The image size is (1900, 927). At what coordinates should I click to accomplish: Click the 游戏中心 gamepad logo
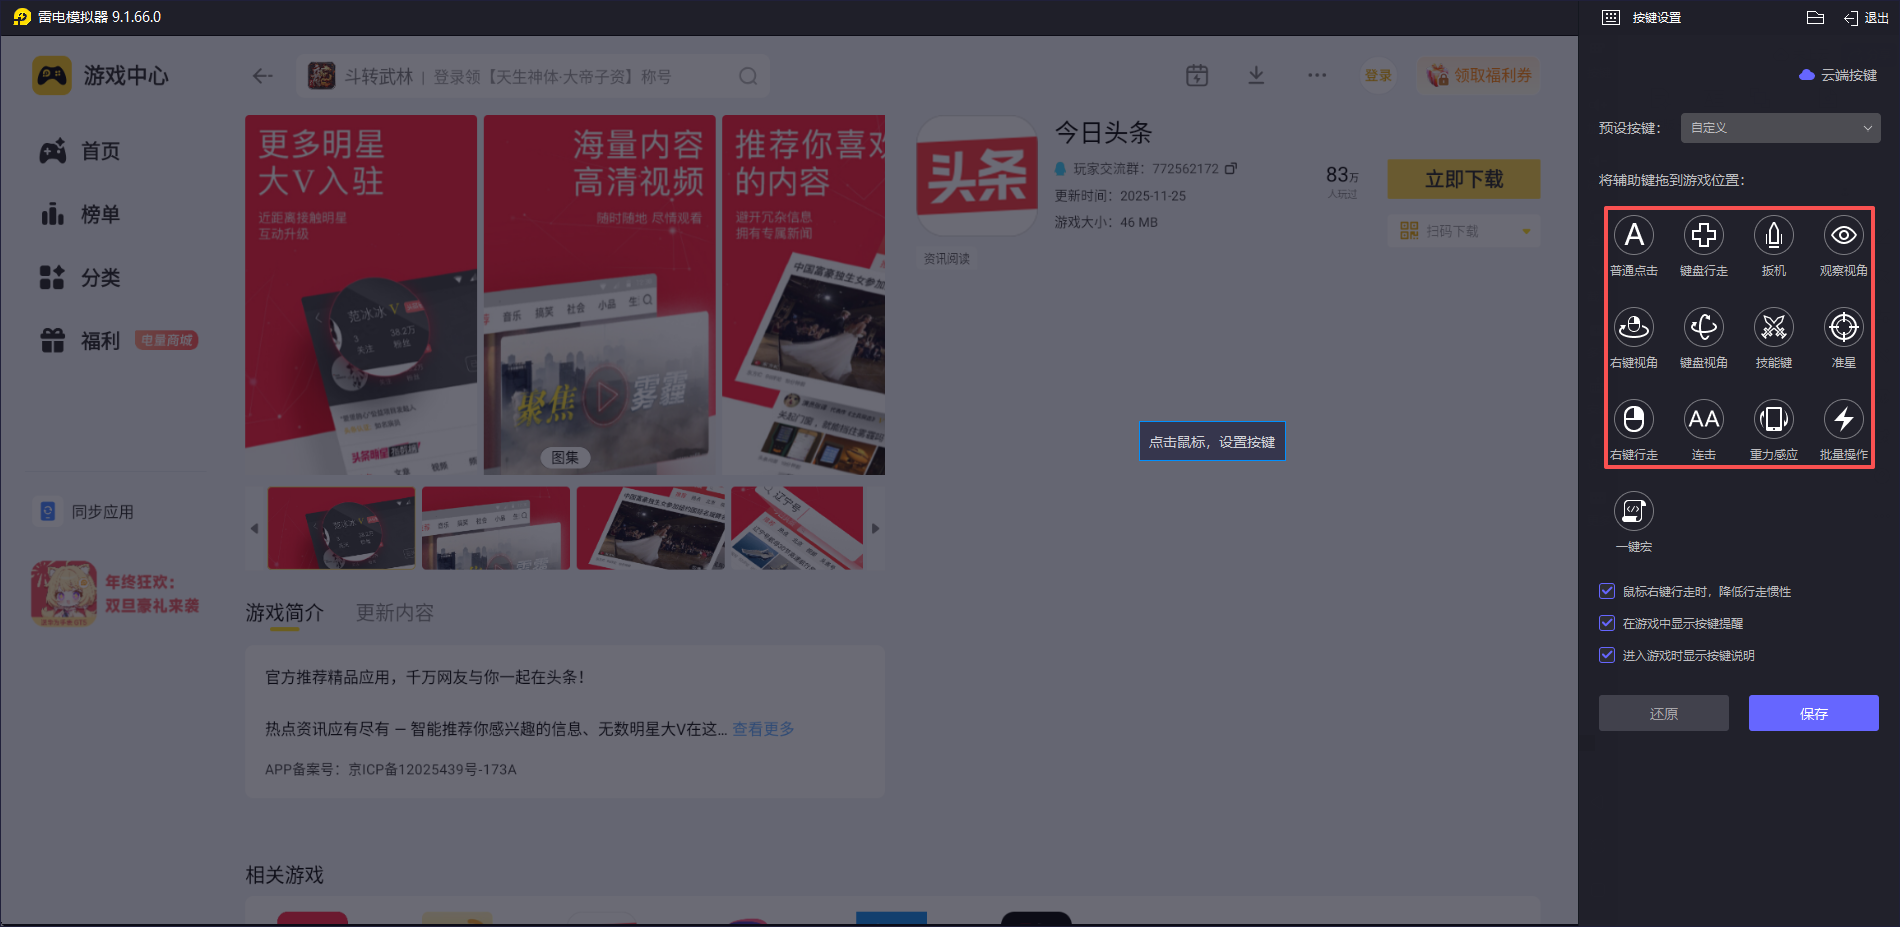(x=52, y=76)
